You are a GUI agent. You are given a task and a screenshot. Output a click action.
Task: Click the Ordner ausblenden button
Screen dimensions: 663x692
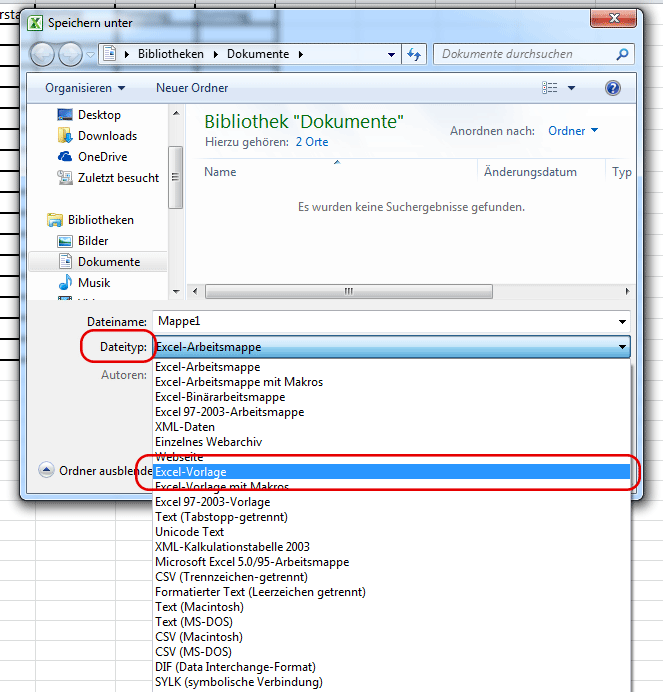pos(95,470)
